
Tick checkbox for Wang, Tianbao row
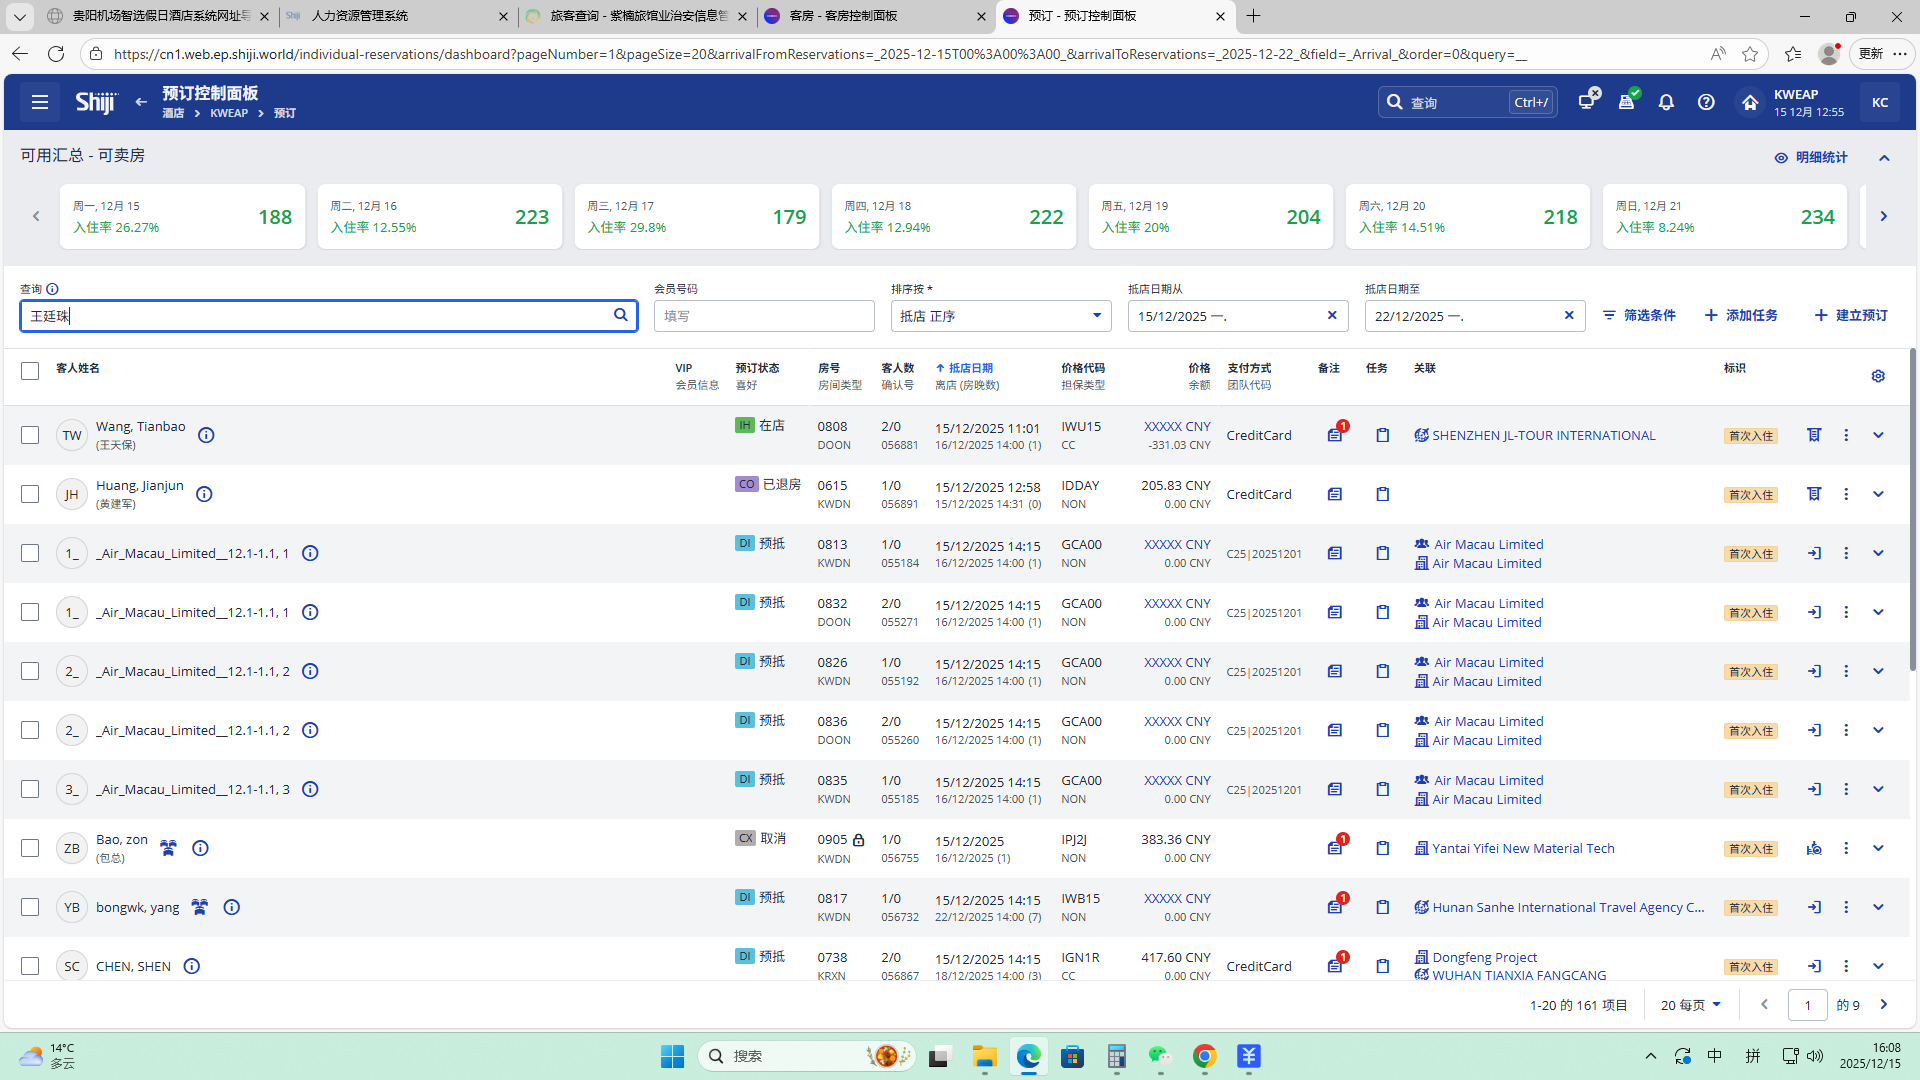[30, 435]
